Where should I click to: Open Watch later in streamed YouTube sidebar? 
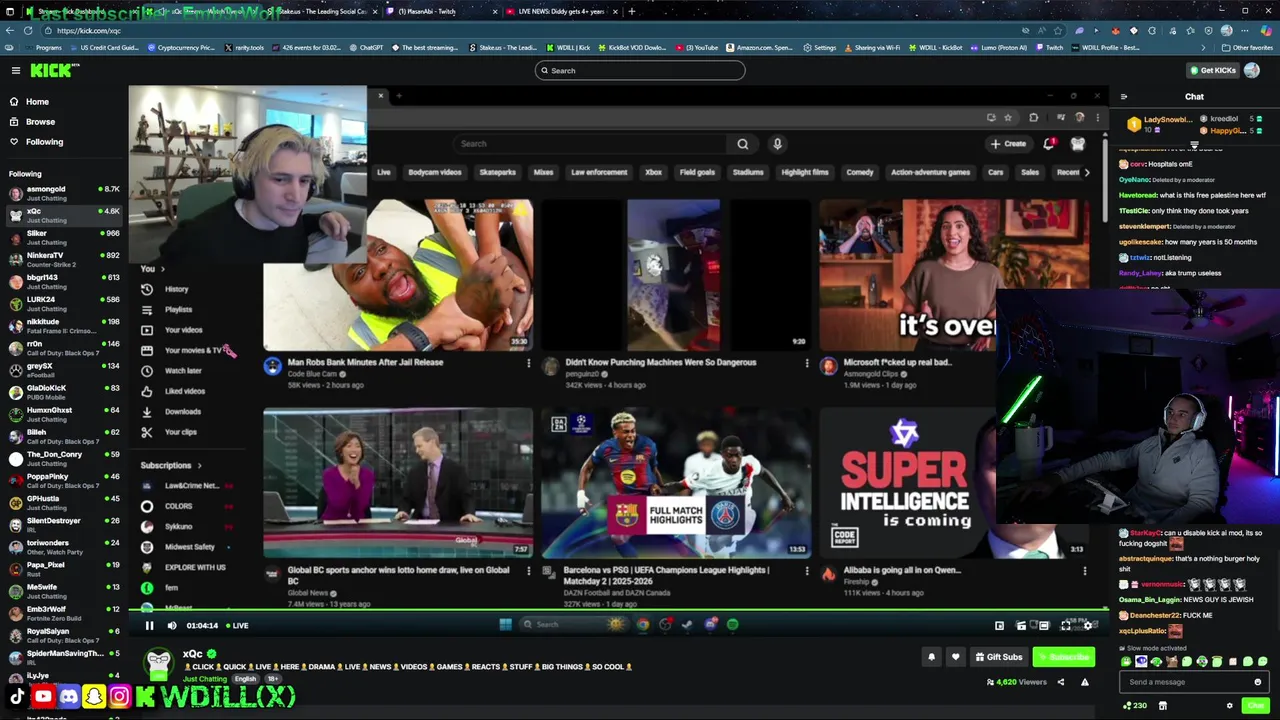pyautogui.click(x=182, y=371)
